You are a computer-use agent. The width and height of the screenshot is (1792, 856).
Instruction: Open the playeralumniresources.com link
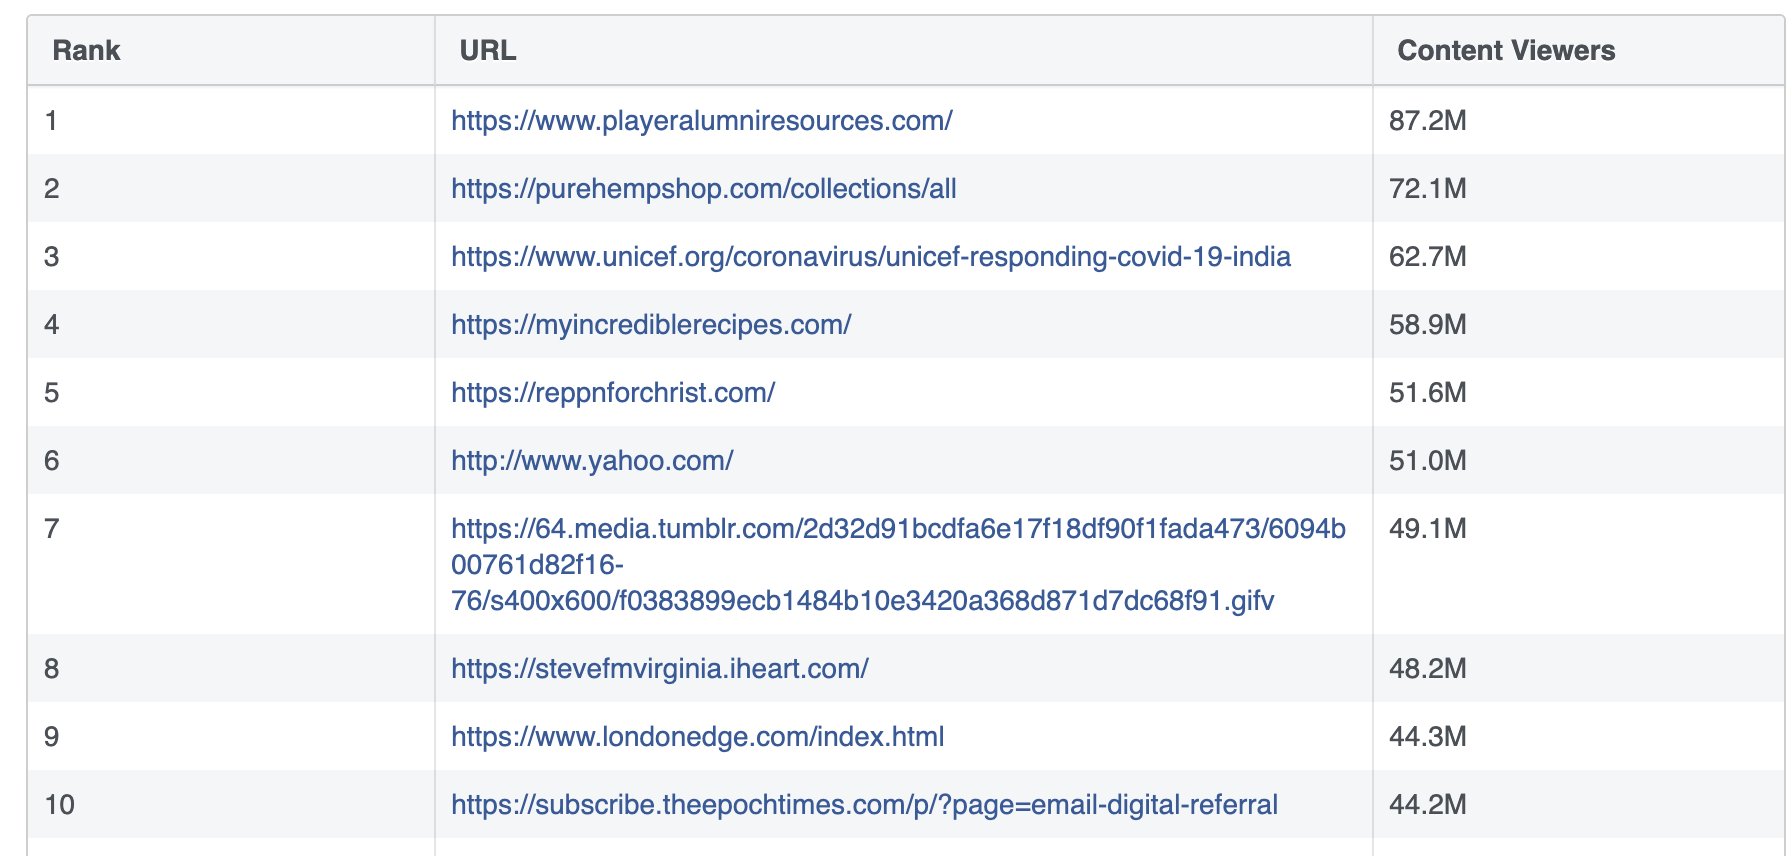(x=701, y=121)
